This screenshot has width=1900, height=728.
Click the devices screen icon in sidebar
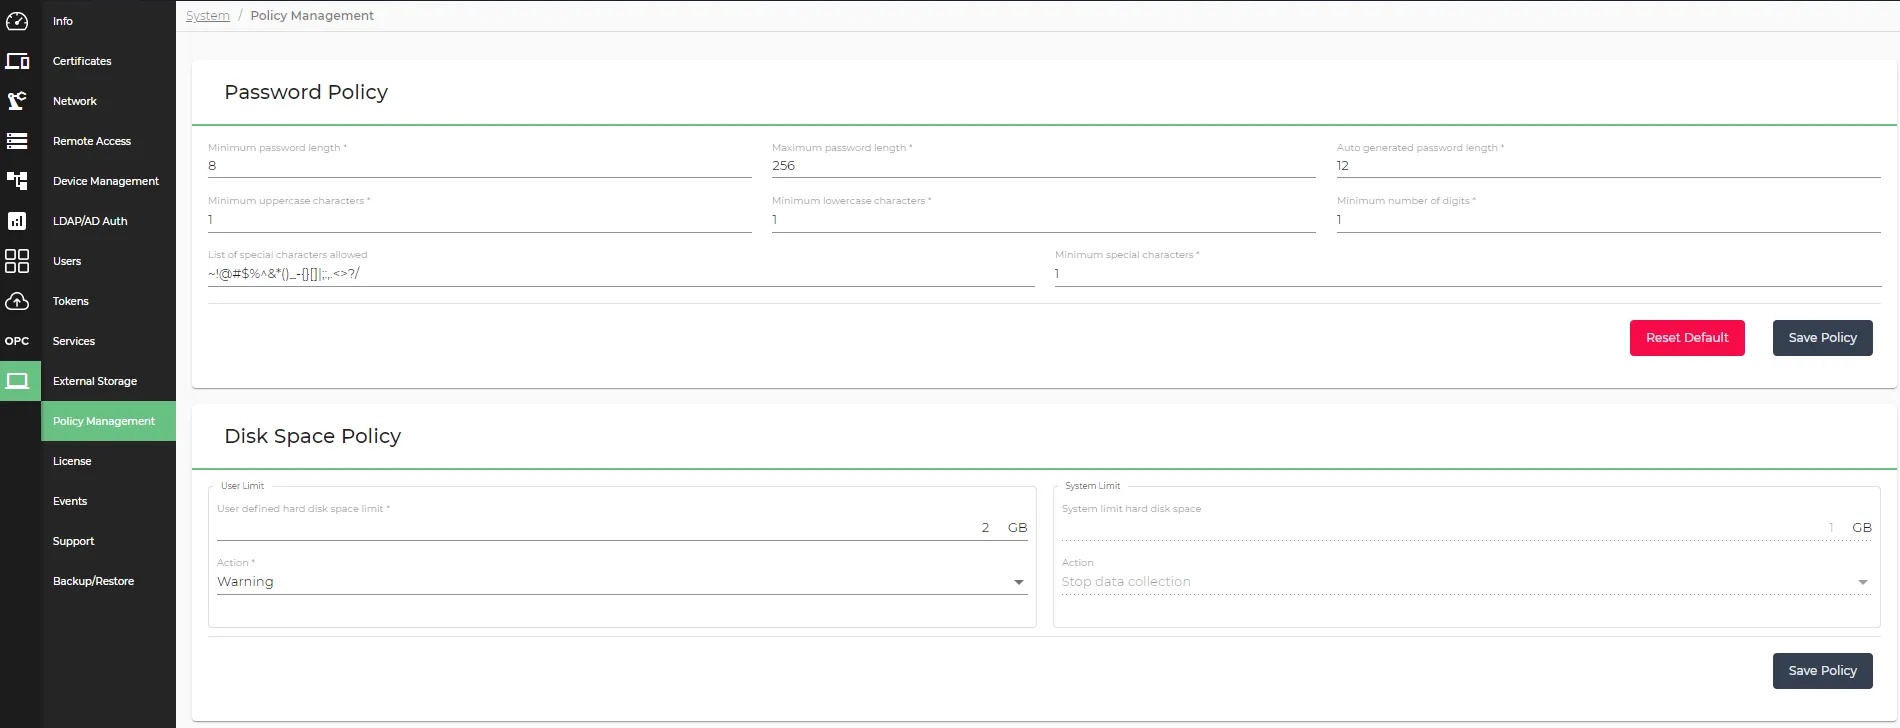17,61
